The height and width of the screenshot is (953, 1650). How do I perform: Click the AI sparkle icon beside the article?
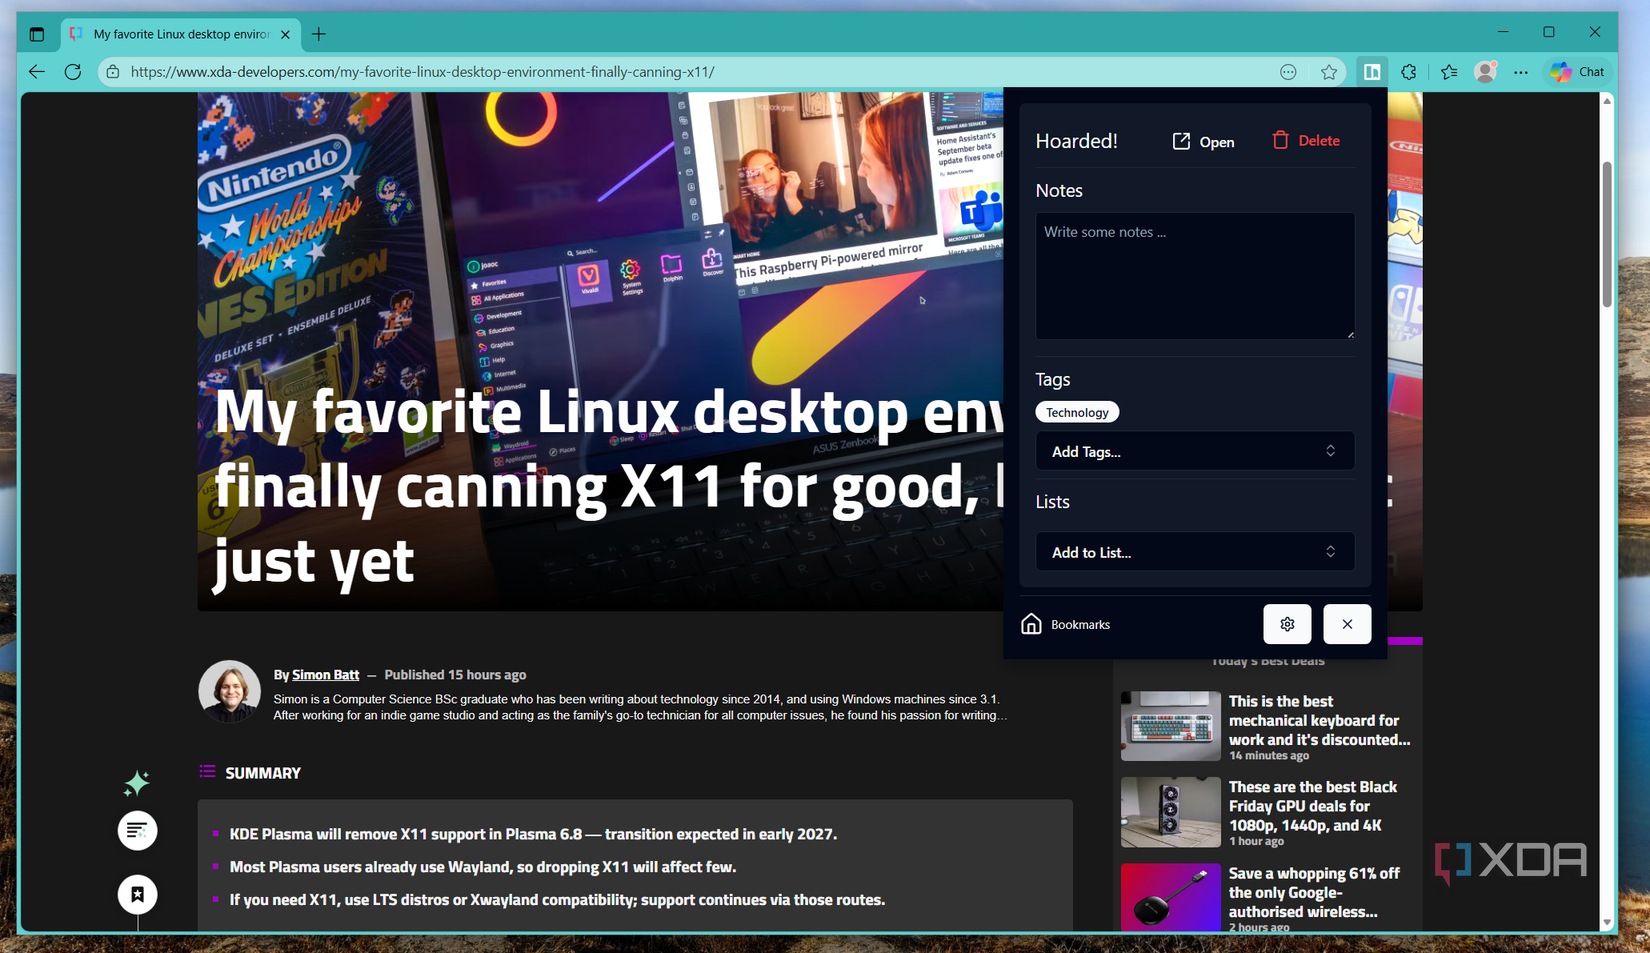[137, 783]
